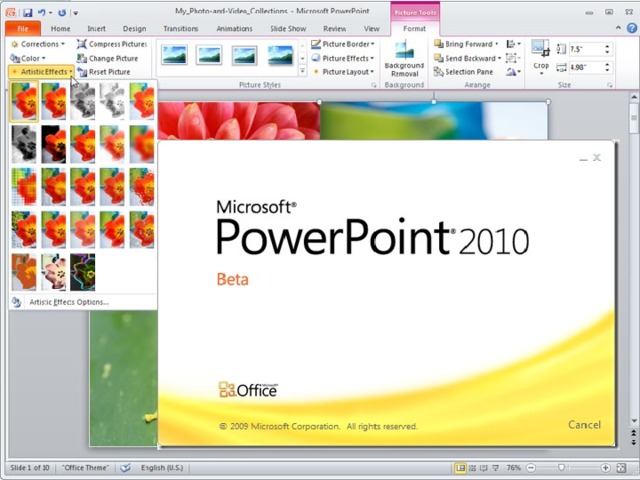Increase the picture height with the stepper
The width and height of the screenshot is (640, 480).
click(607, 47)
